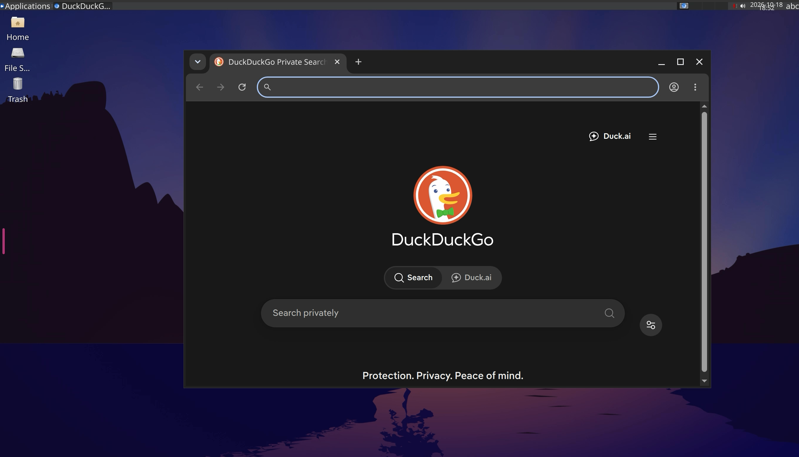
Task: Select the DuckDuckGo Private Search tab
Action: coord(277,62)
